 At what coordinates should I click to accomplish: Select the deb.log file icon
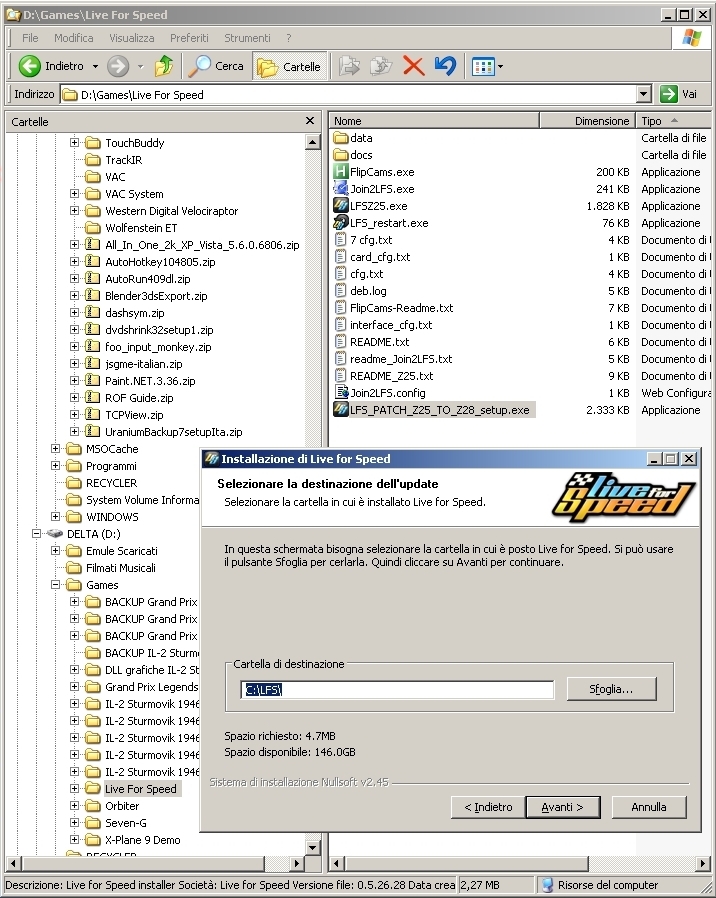[x=341, y=290]
